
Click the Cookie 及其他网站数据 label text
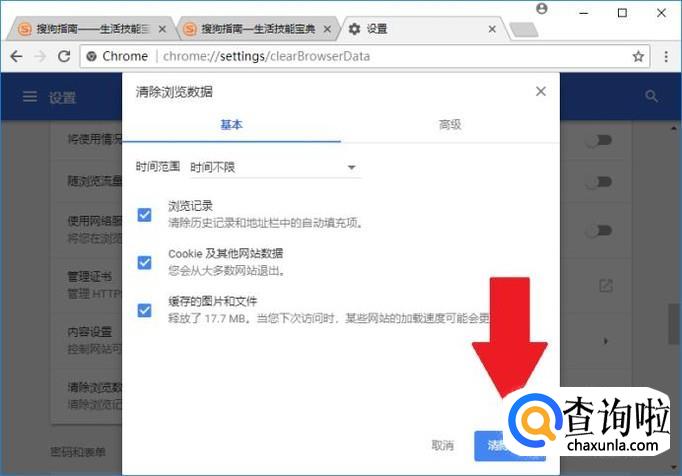point(226,253)
